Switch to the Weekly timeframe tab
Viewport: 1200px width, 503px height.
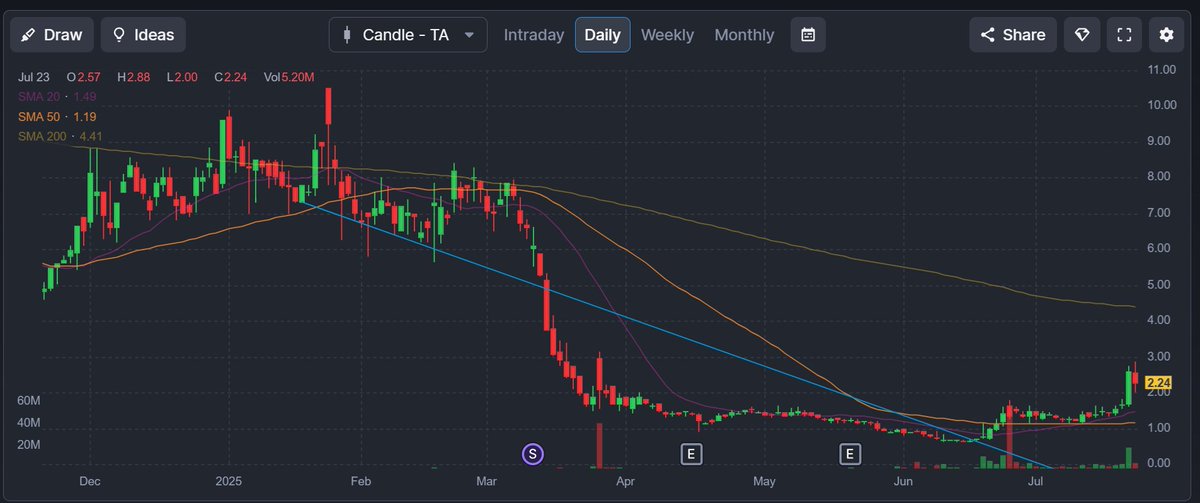pos(667,35)
